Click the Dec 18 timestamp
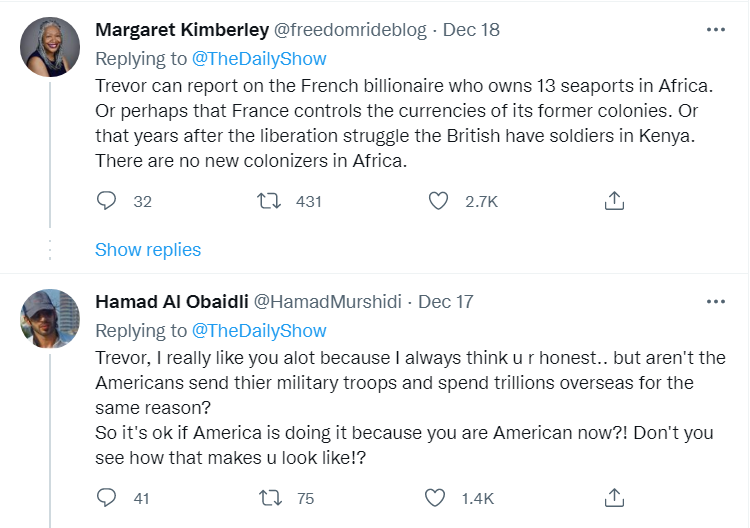750x528 pixels. tap(471, 30)
